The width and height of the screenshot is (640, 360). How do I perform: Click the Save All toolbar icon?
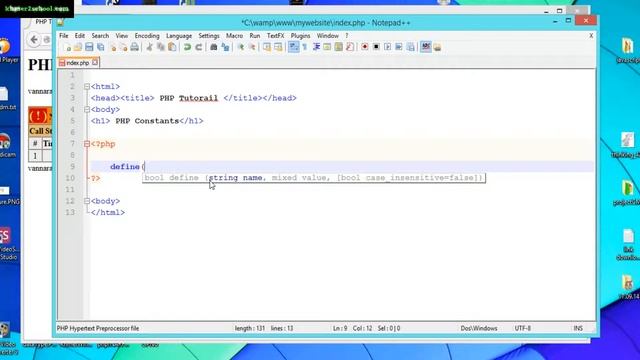point(100,47)
